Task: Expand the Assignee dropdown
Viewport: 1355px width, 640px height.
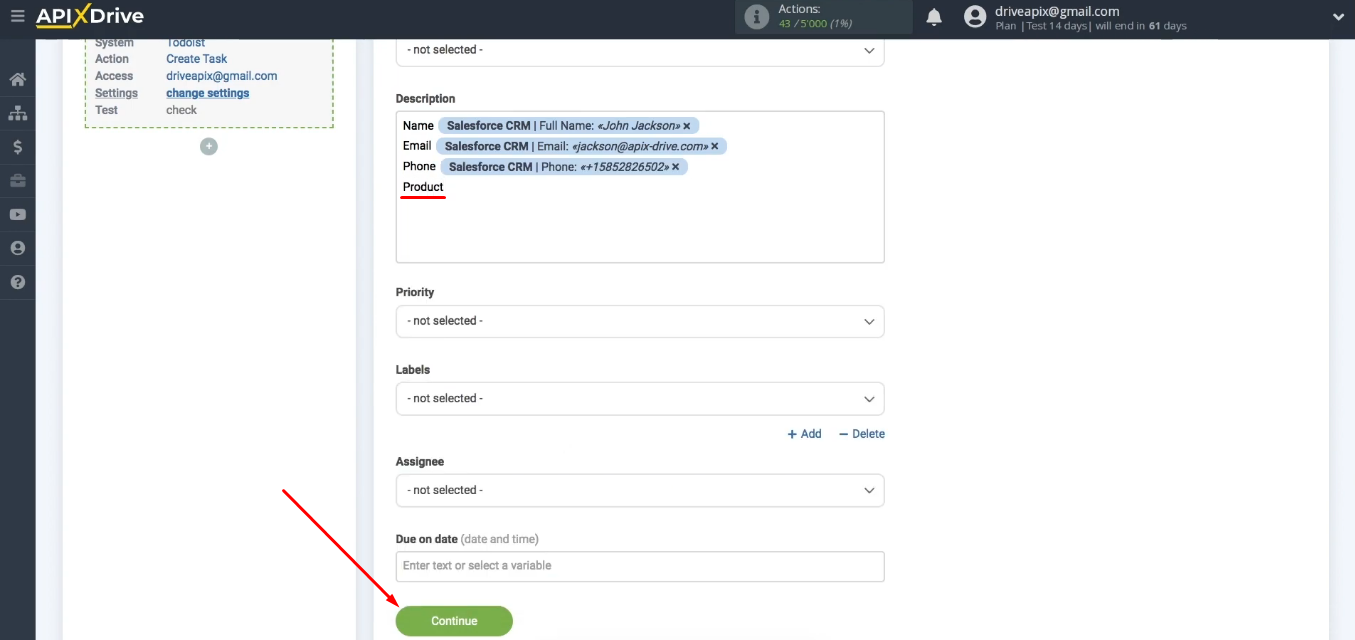Action: click(640, 490)
